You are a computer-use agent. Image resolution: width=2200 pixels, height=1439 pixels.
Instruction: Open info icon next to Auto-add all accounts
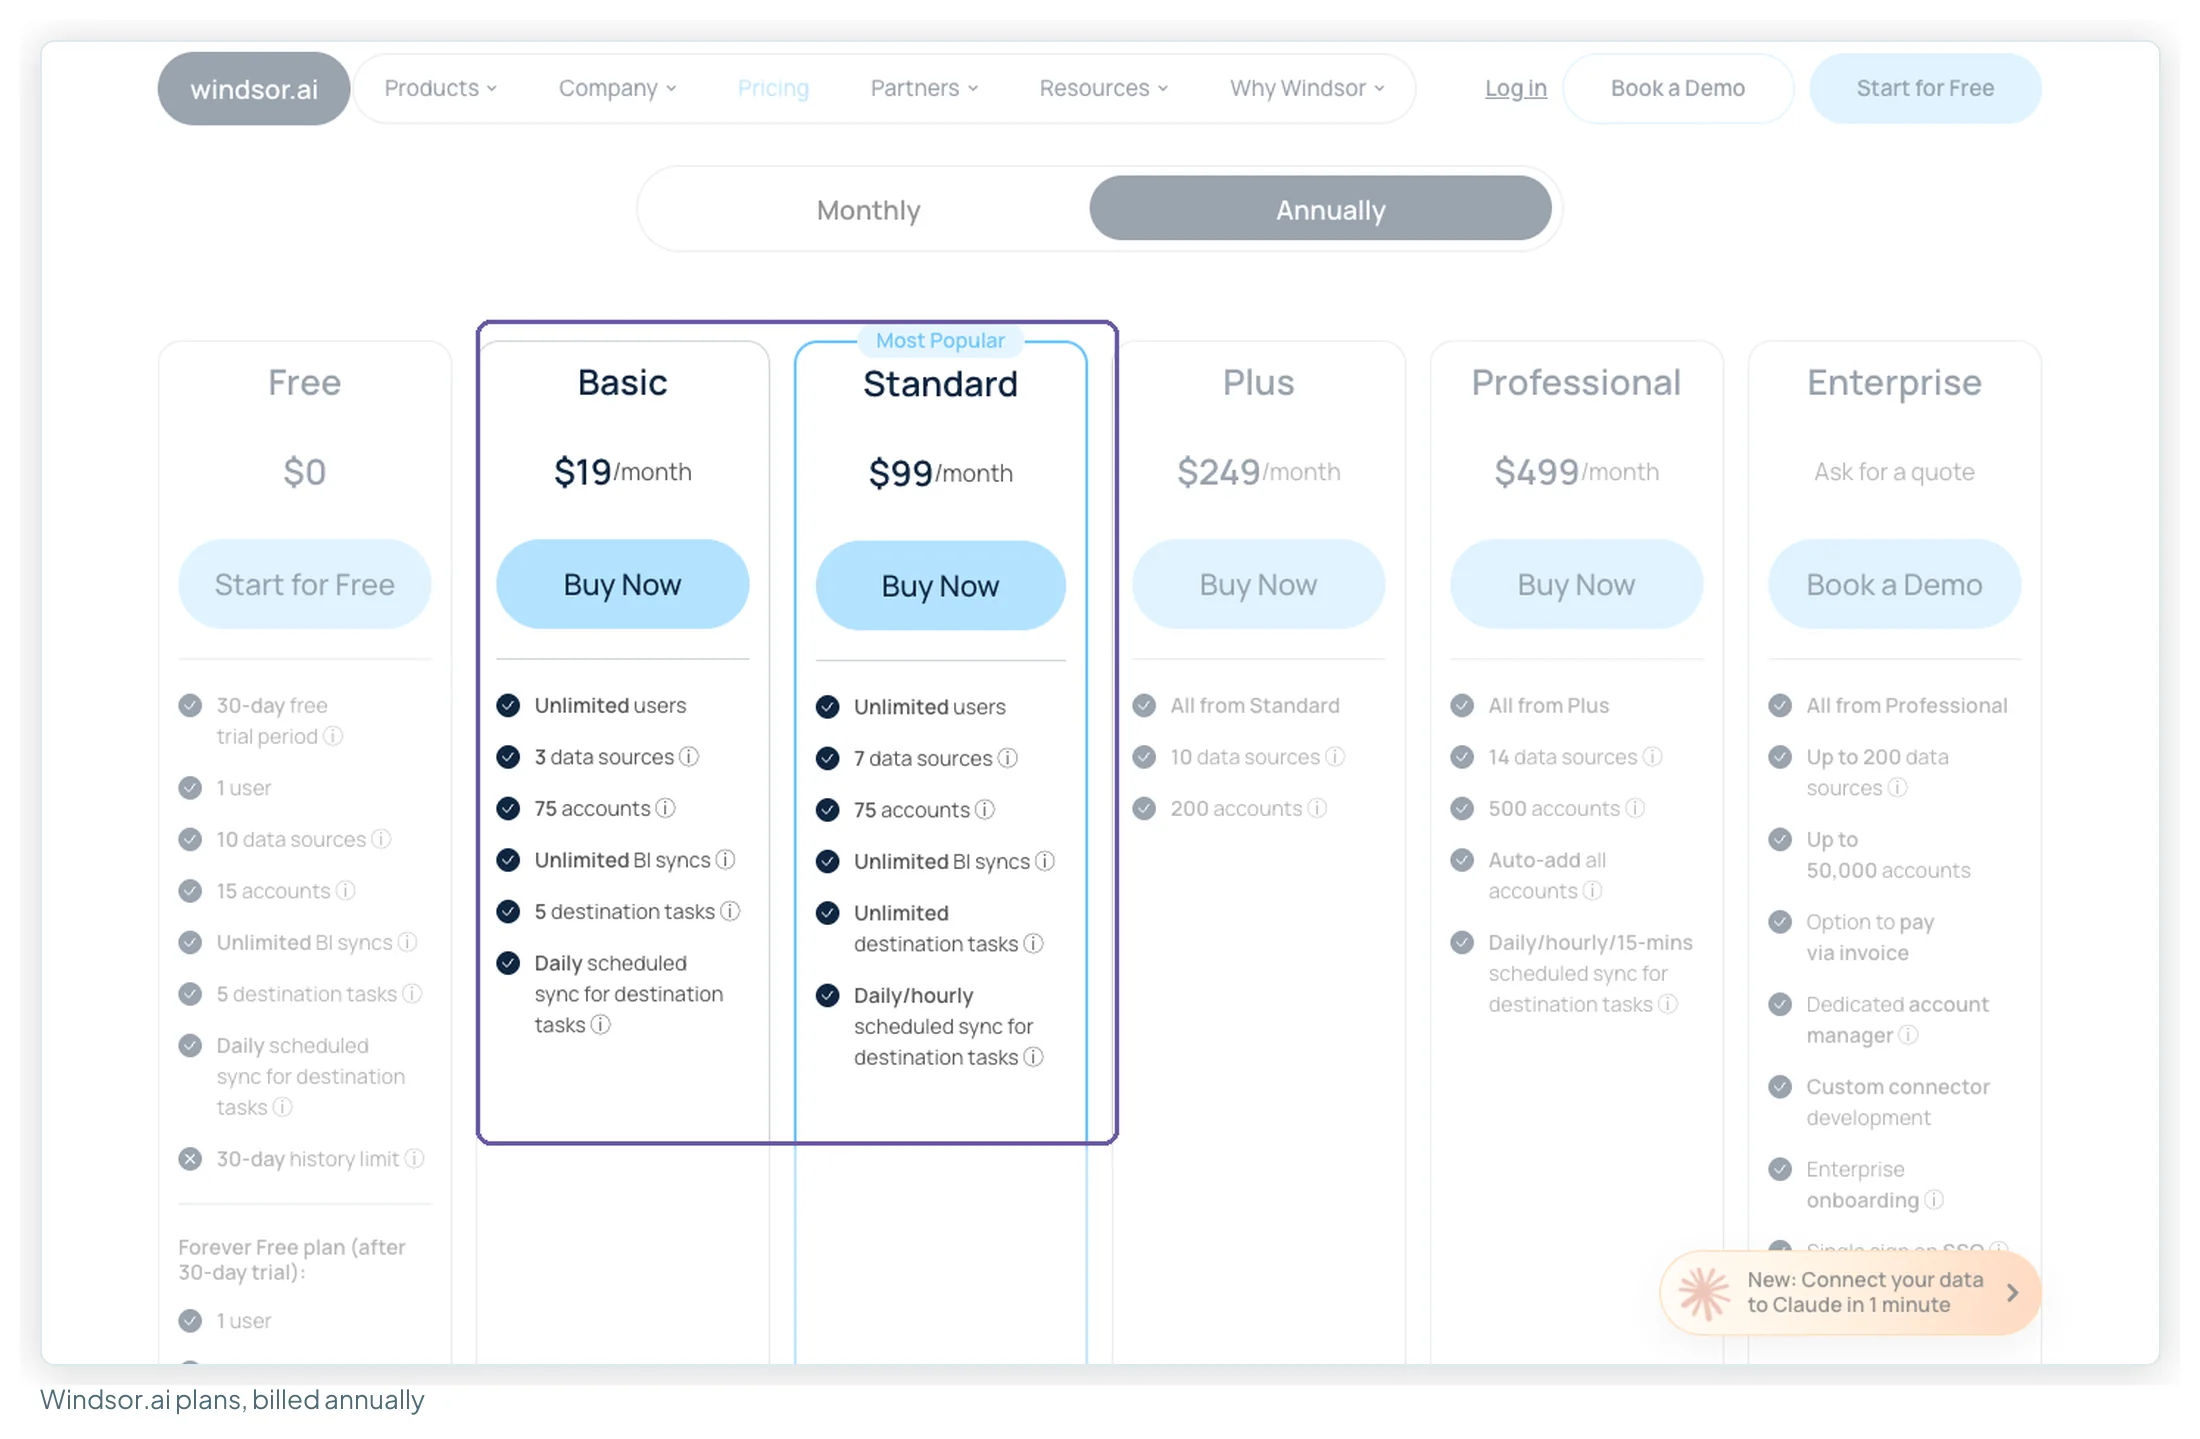1593,890
